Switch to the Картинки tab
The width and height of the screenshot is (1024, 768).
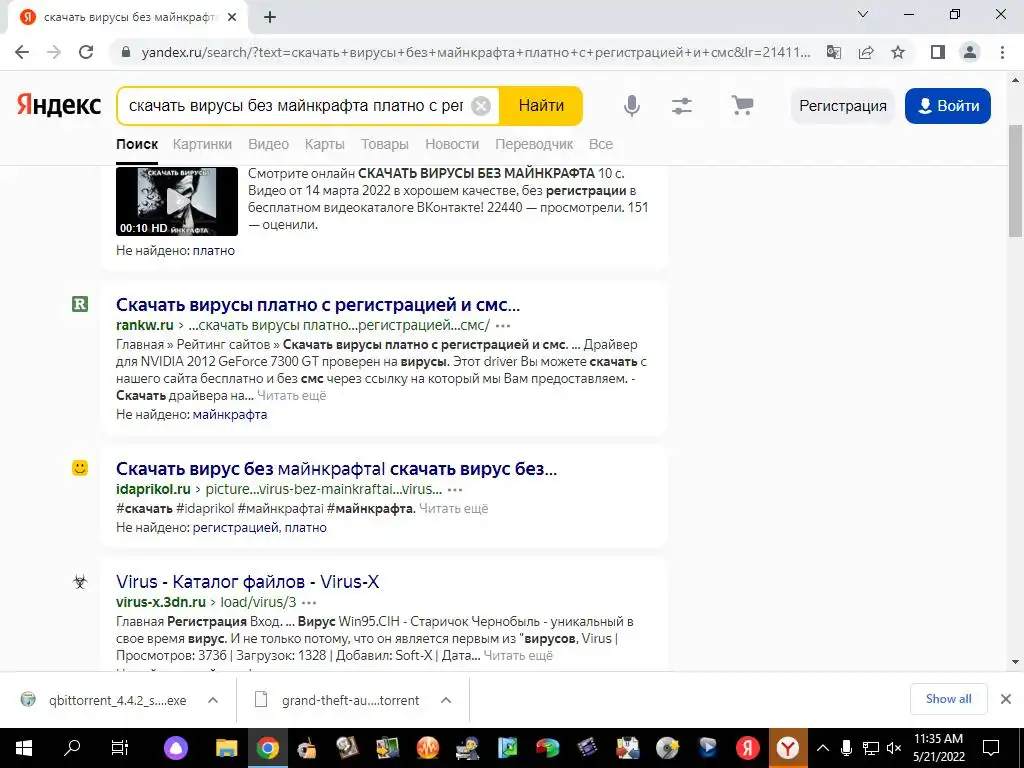[202, 144]
